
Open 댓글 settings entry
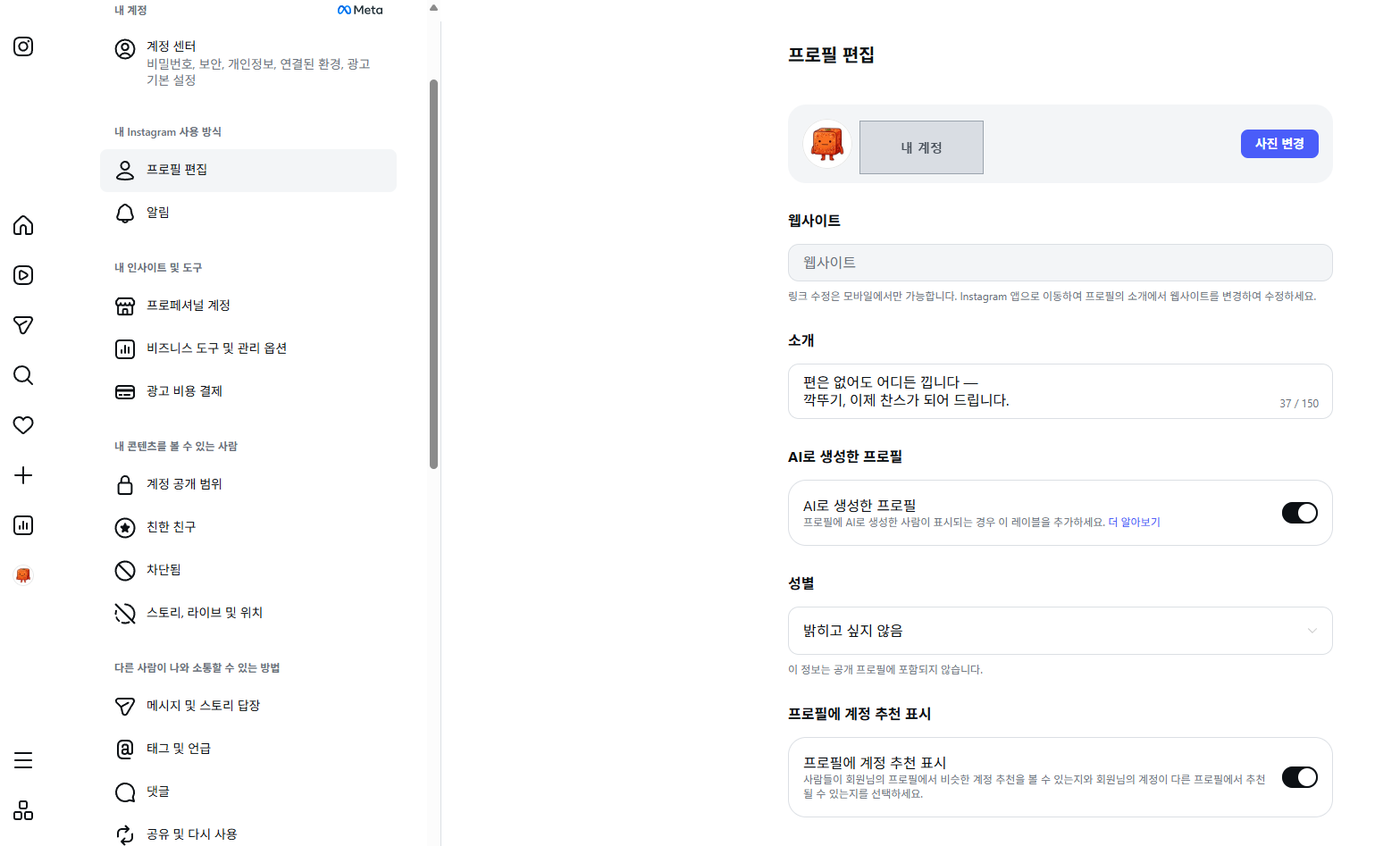(248, 791)
